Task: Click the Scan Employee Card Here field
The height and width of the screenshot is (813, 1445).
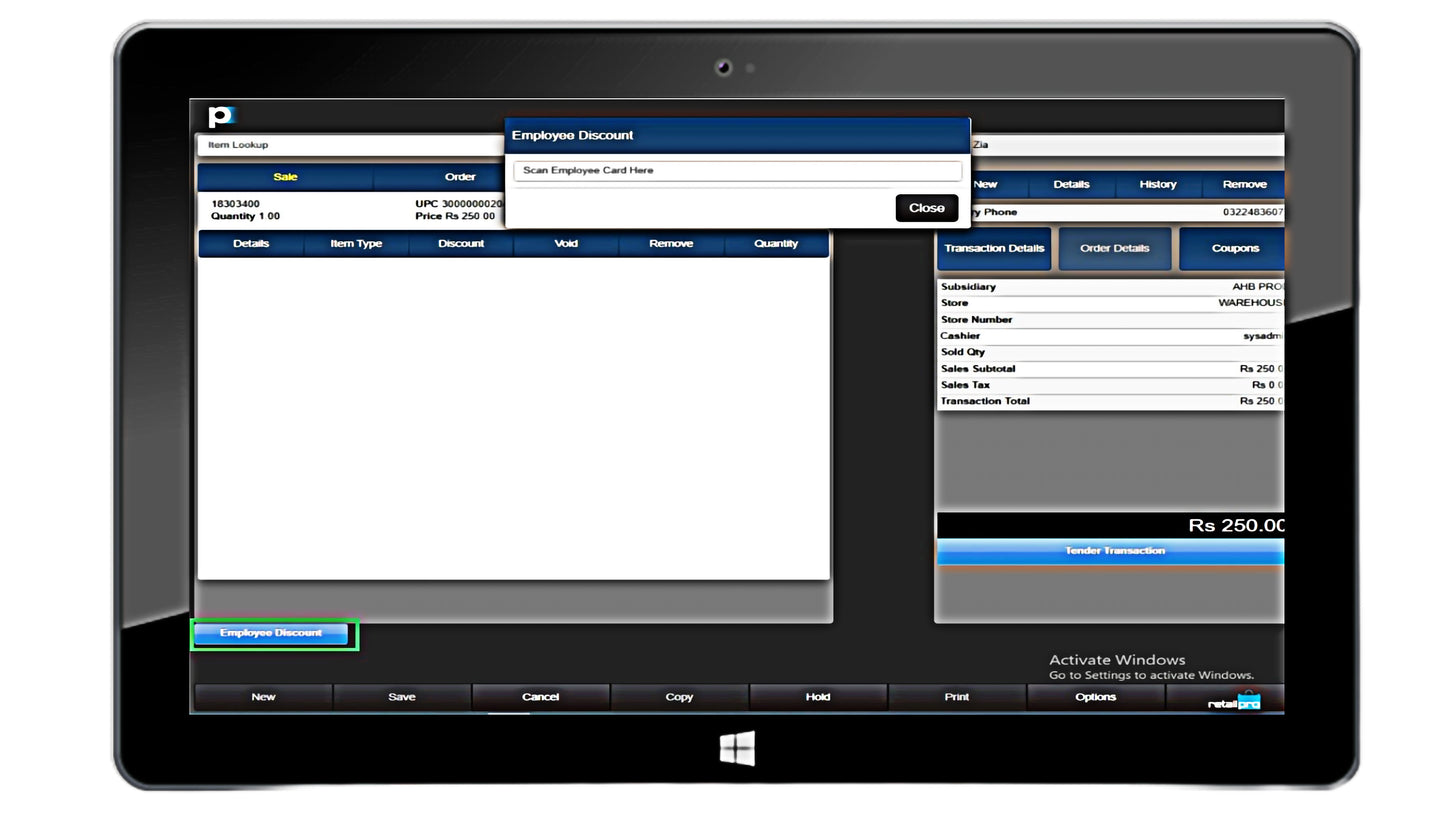Action: pyautogui.click(x=737, y=171)
